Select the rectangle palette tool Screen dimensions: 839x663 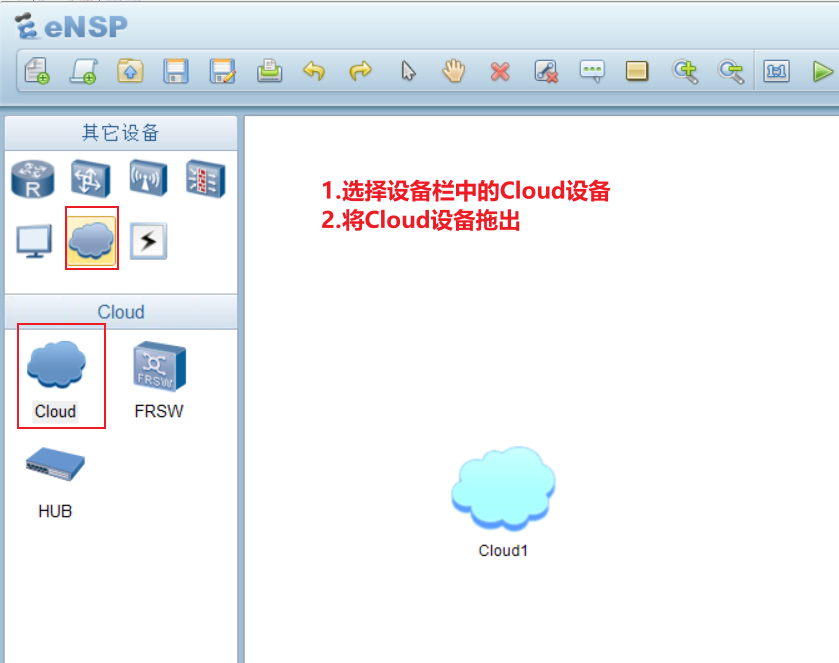click(x=637, y=71)
